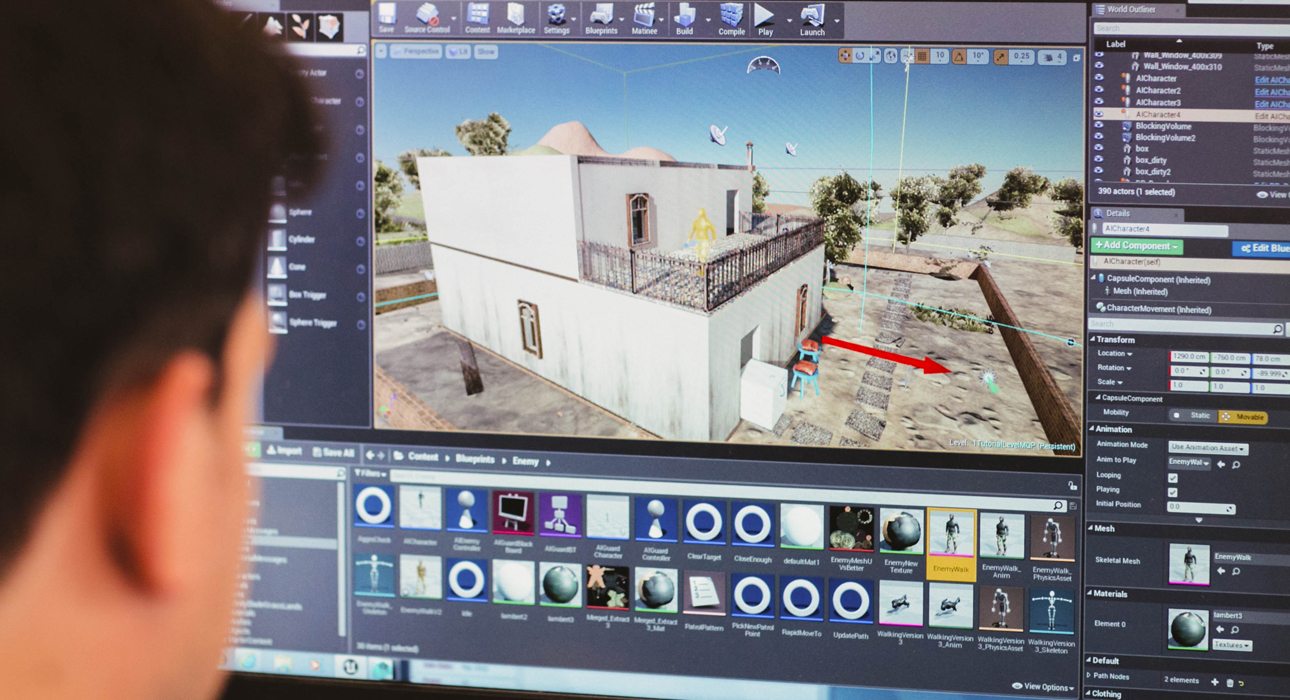The width and height of the screenshot is (1290, 700).
Task: Open grid snap size 10 dropdown
Action: pyautogui.click(x=939, y=57)
